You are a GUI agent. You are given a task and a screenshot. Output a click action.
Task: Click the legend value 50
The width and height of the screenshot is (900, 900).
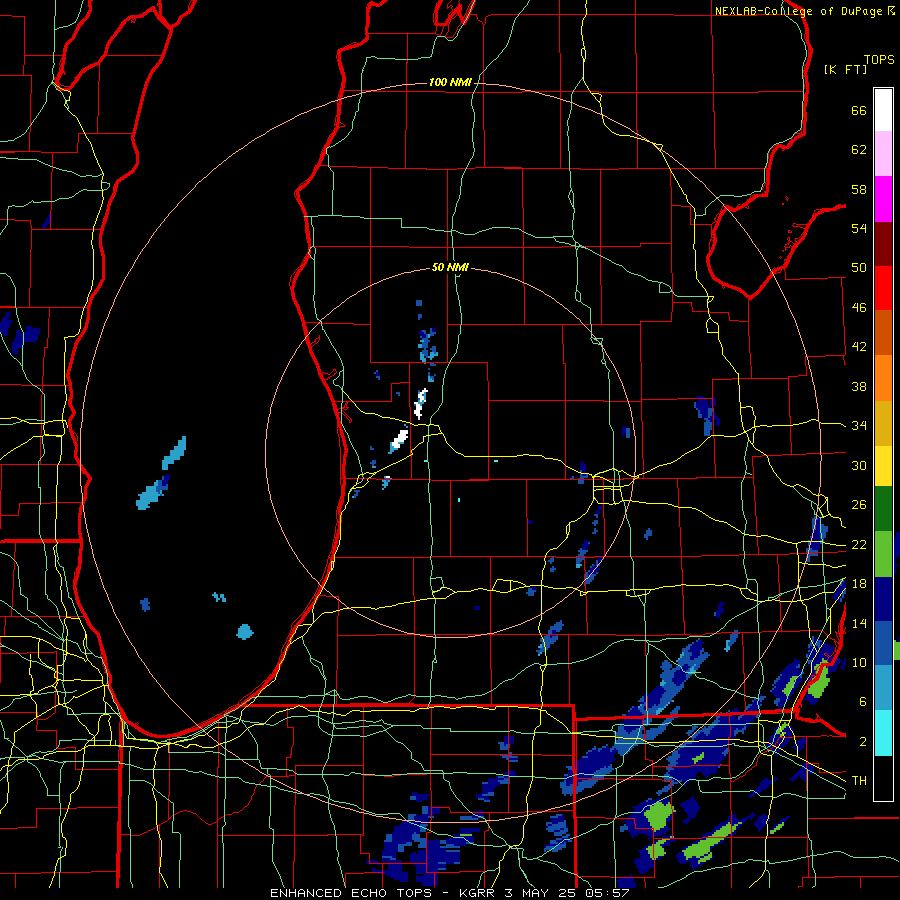point(859,268)
